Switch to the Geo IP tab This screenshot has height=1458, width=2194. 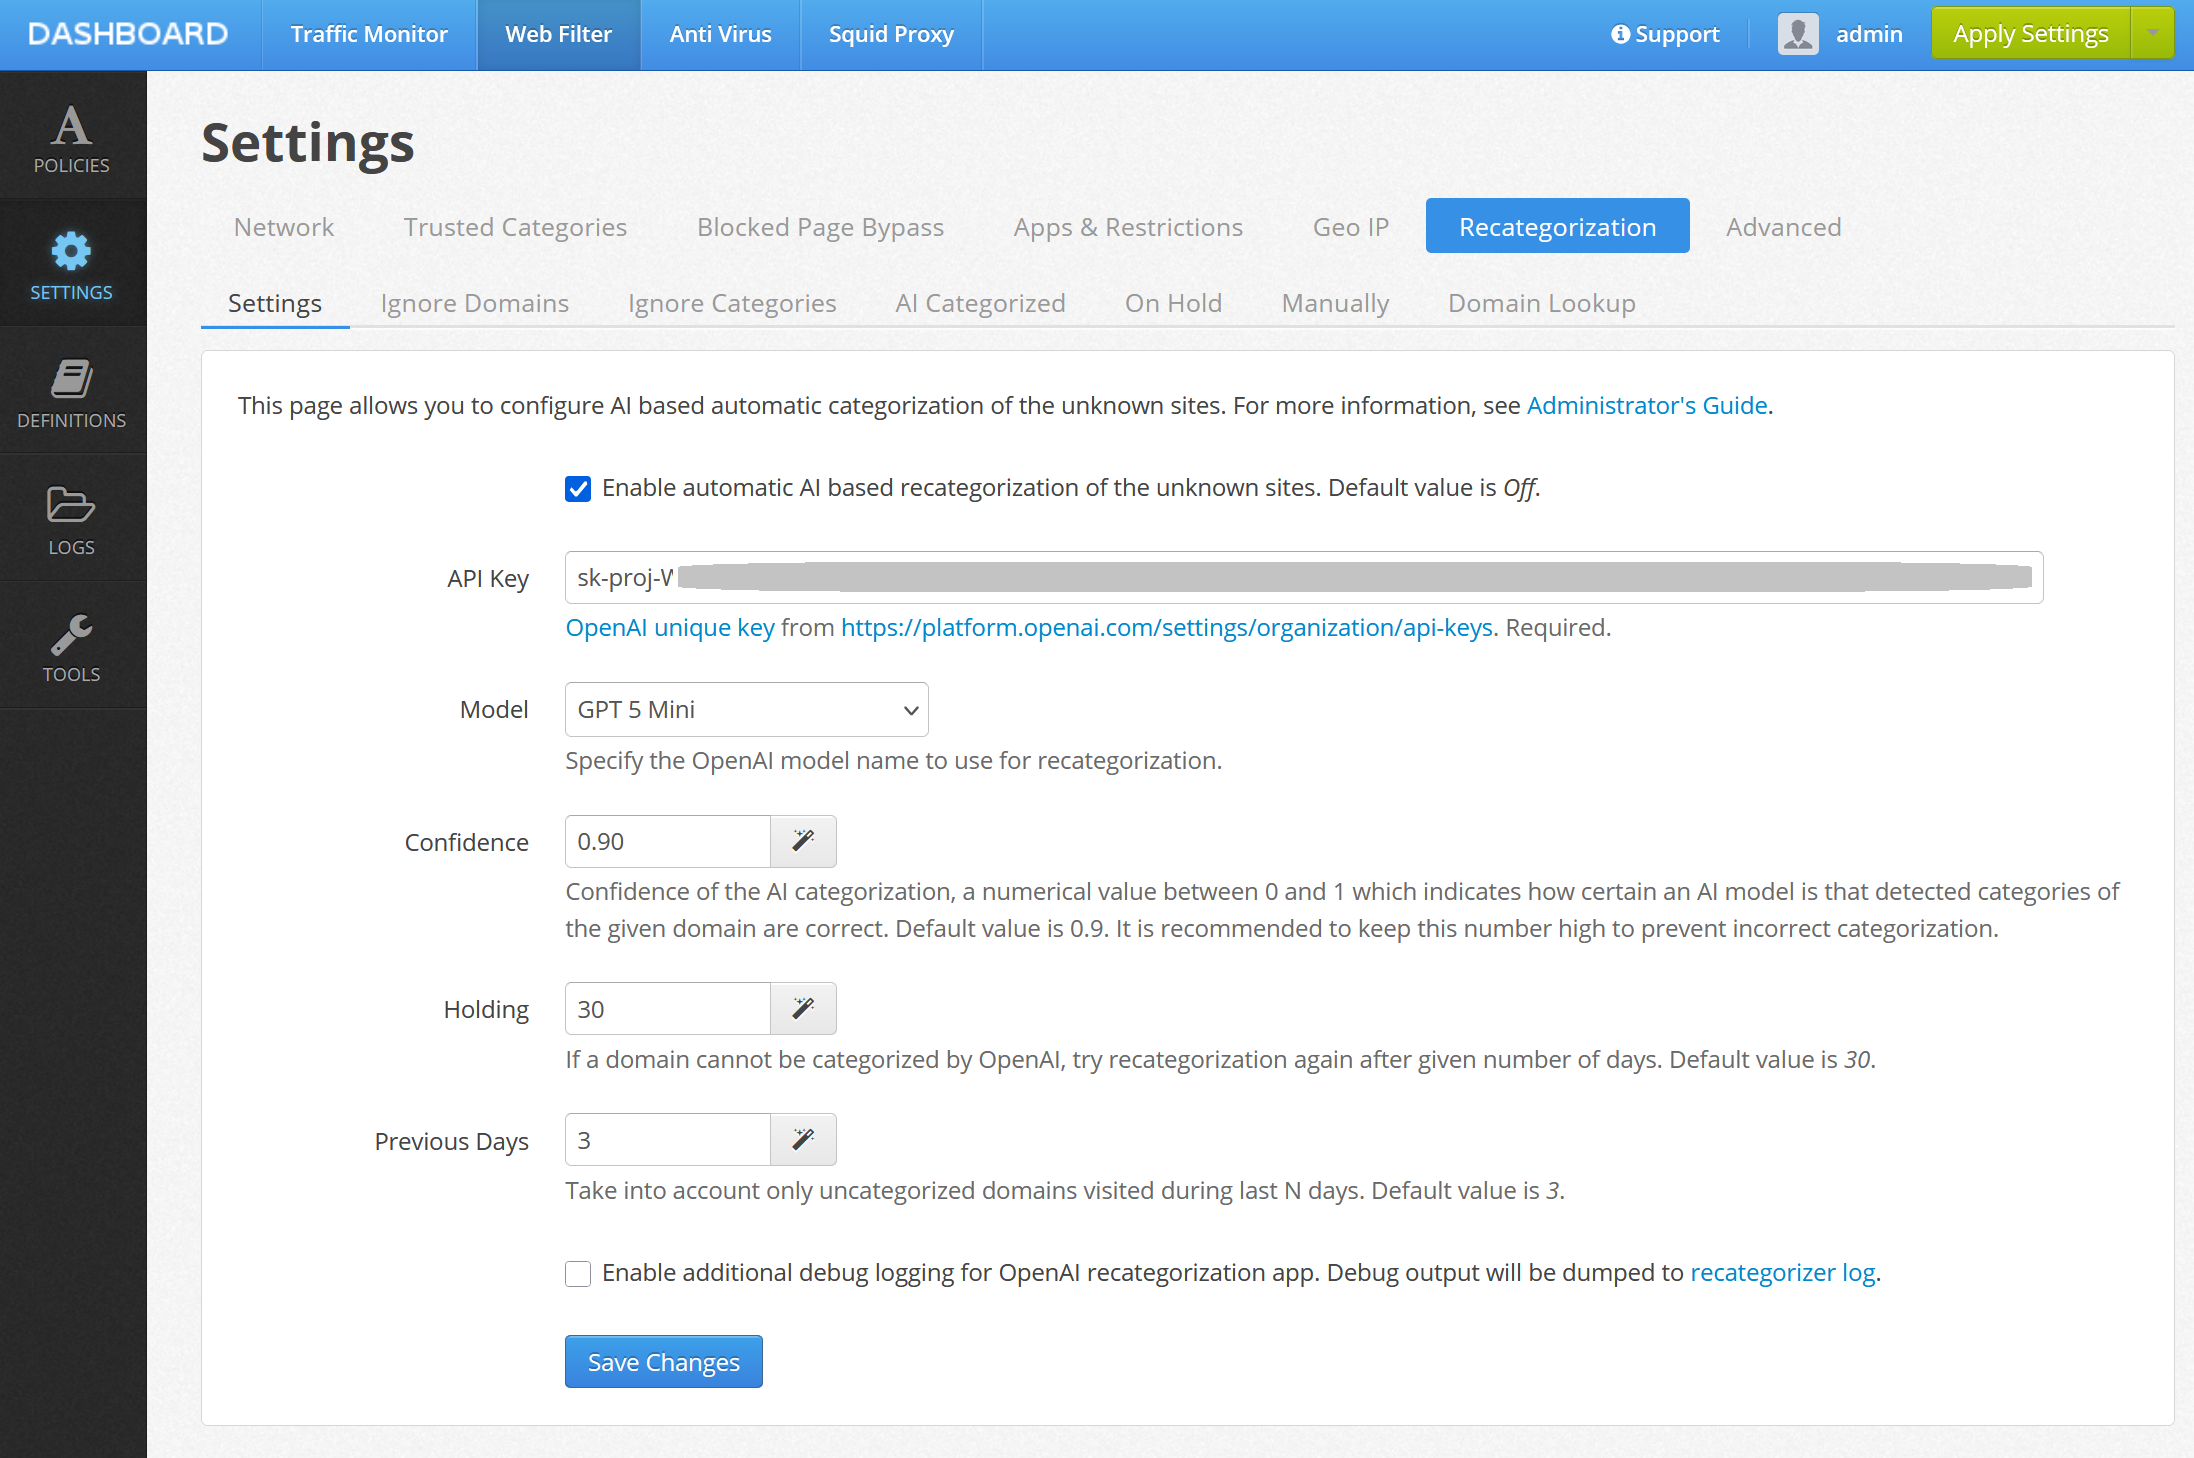[x=1351, y=227]
